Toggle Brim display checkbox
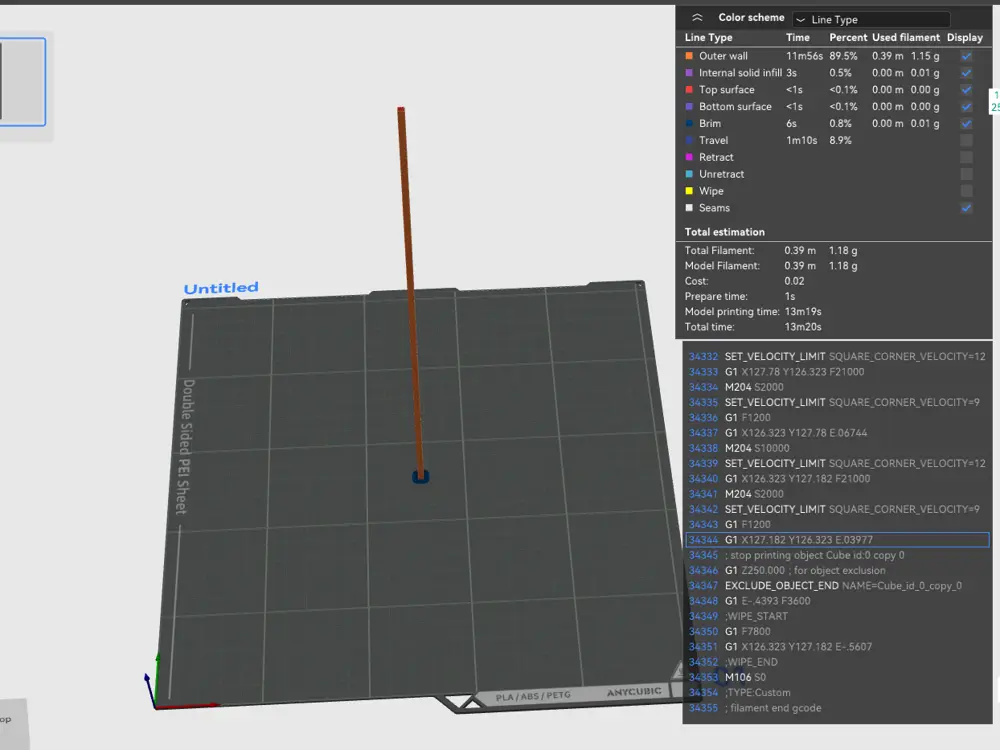1000x750 pixels. (966, 124)
